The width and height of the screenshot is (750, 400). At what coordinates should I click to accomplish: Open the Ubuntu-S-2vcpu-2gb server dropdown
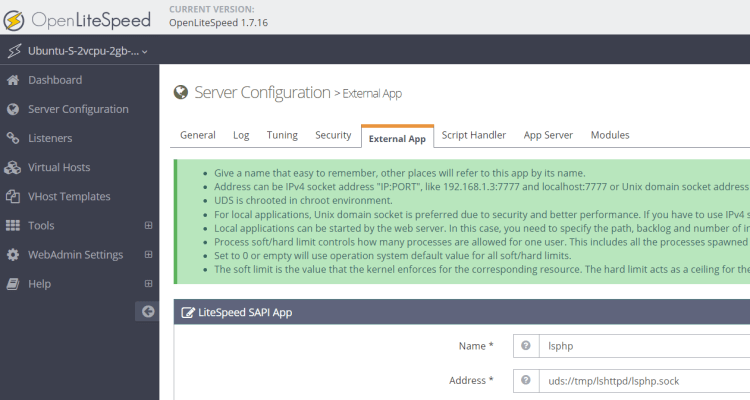pyautogui.click(x=78, y=51)
